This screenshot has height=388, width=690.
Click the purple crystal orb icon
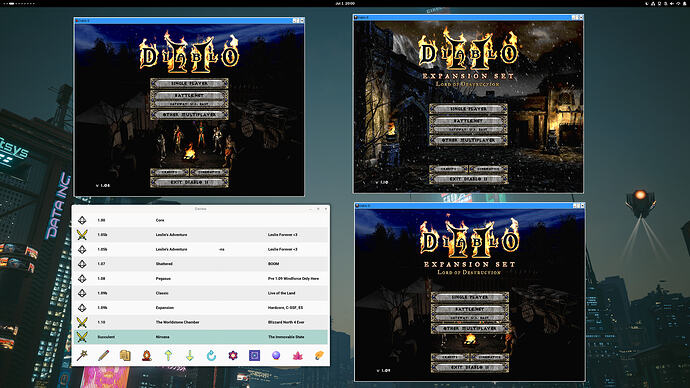(276, 355)
